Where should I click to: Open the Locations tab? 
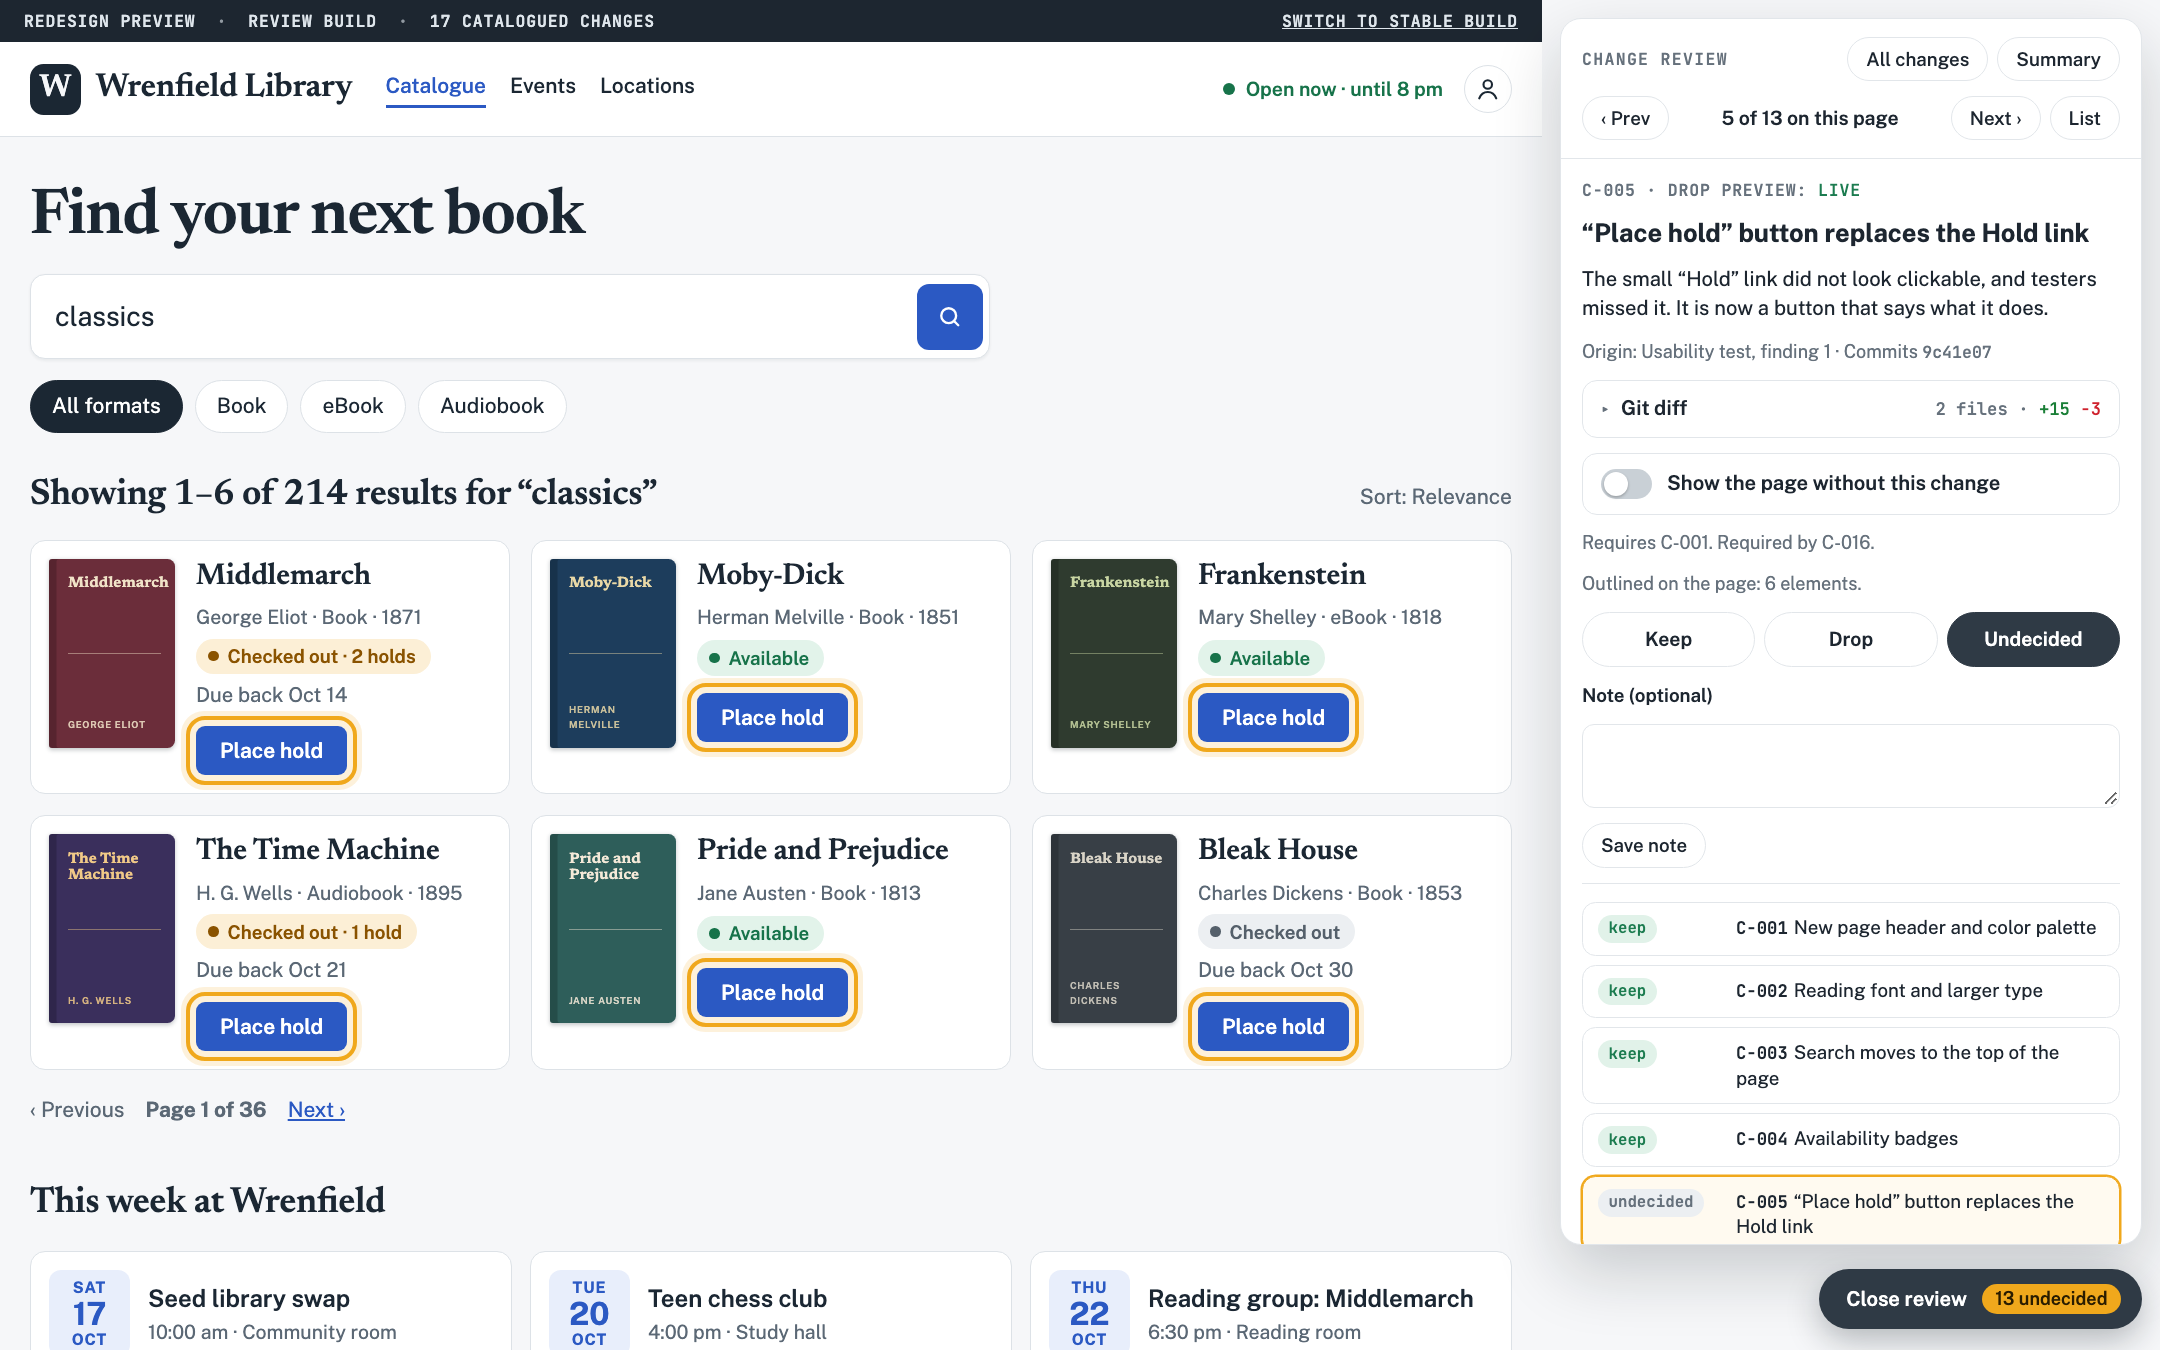pyautogui.click(x=647, y=86)
